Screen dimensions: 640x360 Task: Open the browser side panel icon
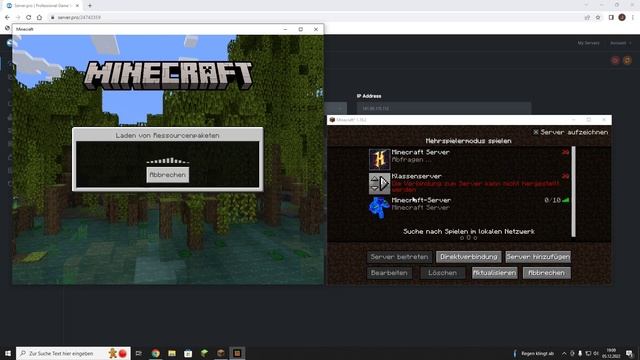click(x=611, y=18)
